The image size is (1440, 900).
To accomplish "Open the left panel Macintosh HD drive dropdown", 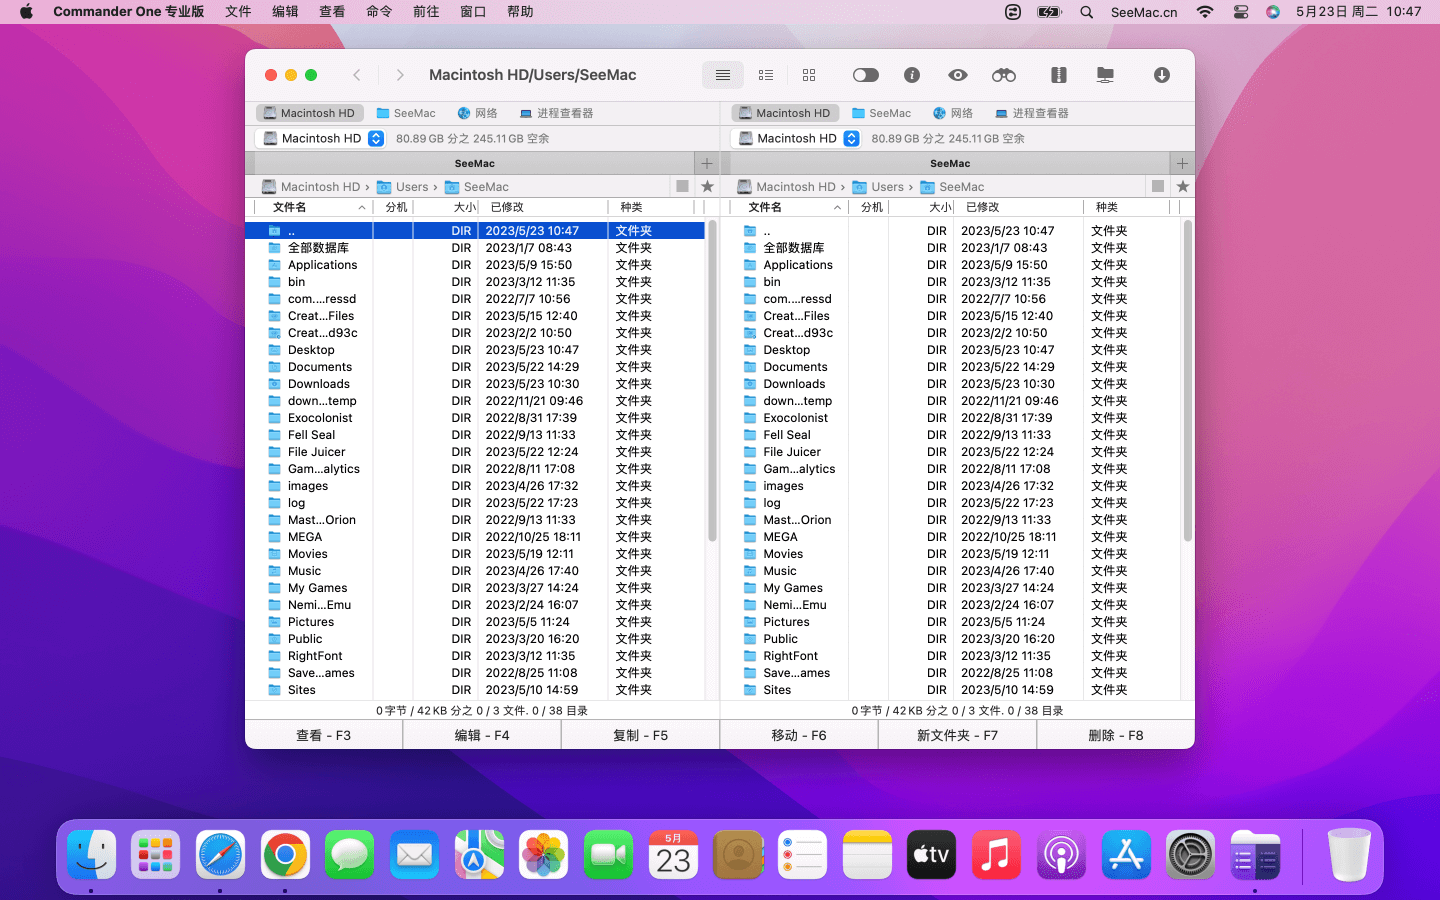I will [320, 139].
